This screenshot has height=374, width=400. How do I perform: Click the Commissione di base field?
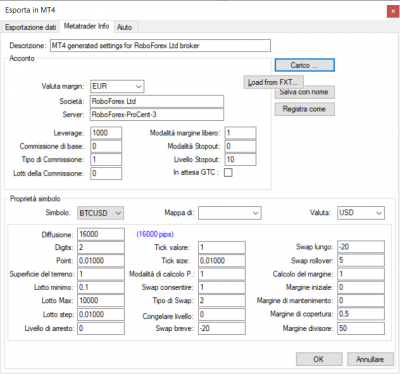(106, 146)
